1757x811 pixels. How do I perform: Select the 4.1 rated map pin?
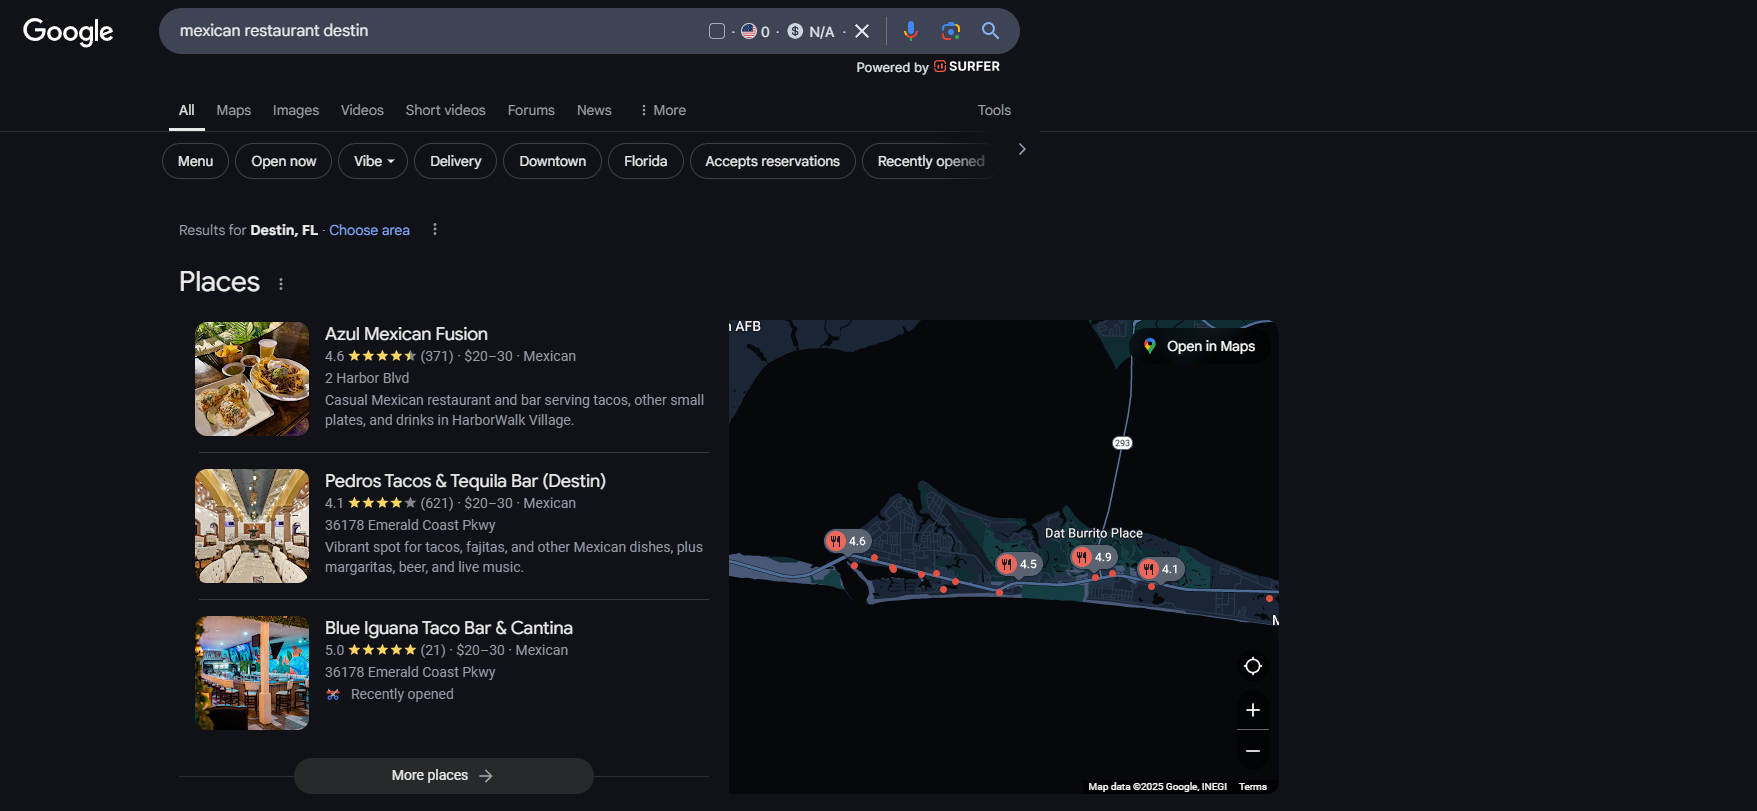click(x=1160, y=569)
